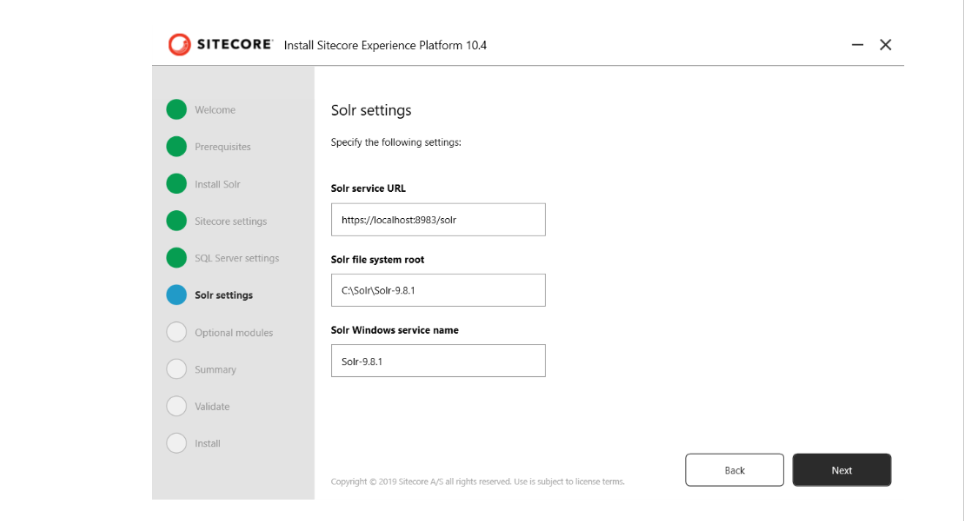Close the Sitecore installer window

pos(885,44)
